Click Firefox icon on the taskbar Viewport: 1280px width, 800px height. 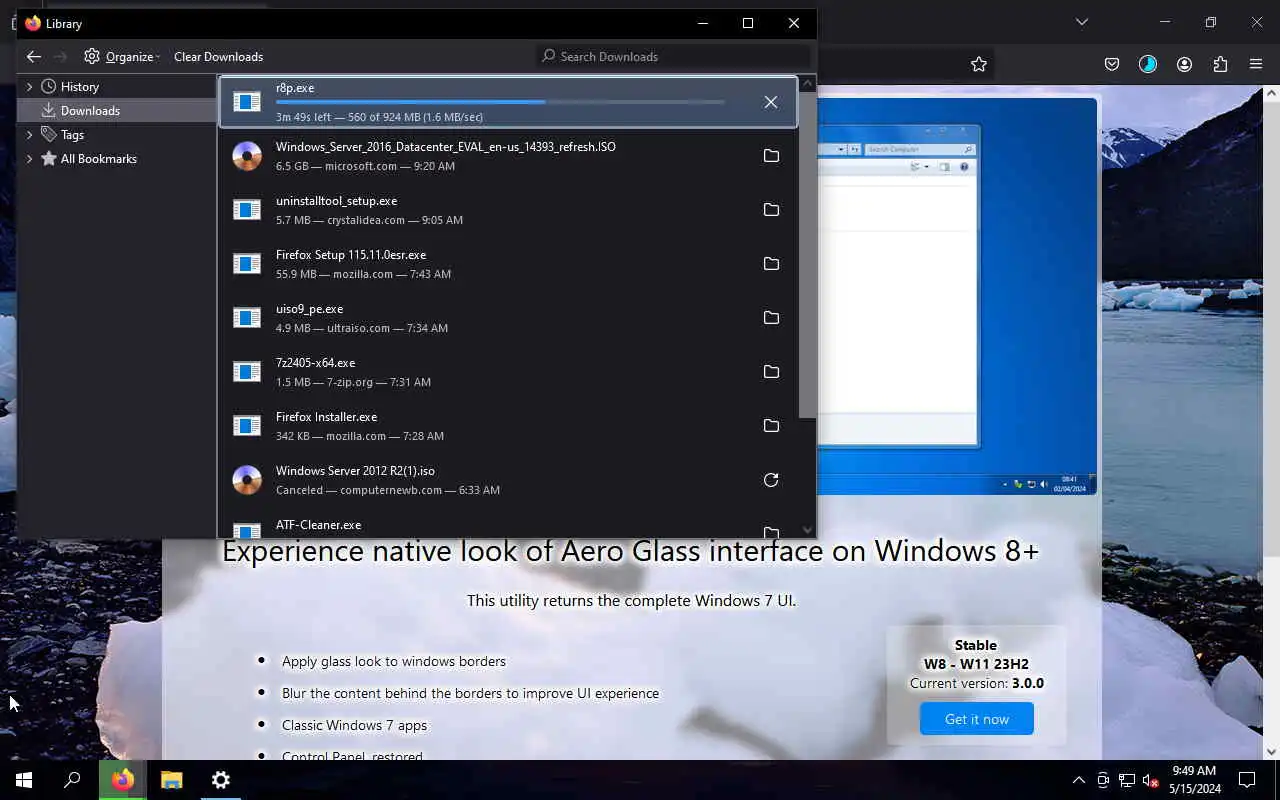[x=123, y=780]
